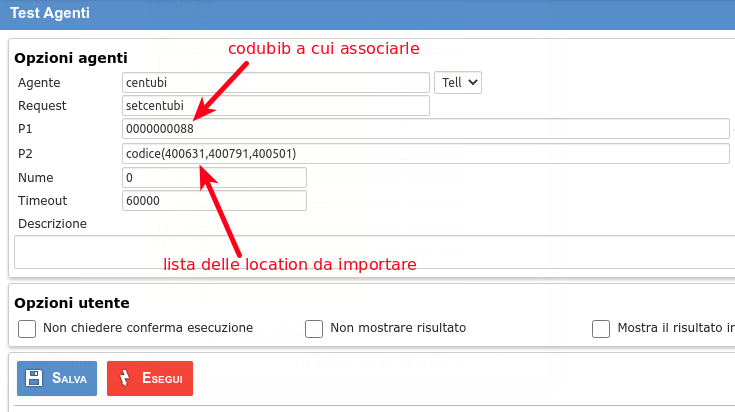
Task: Enable 'Non chiedere conferma esecuzione' checkbox
Action: [27, 328]
